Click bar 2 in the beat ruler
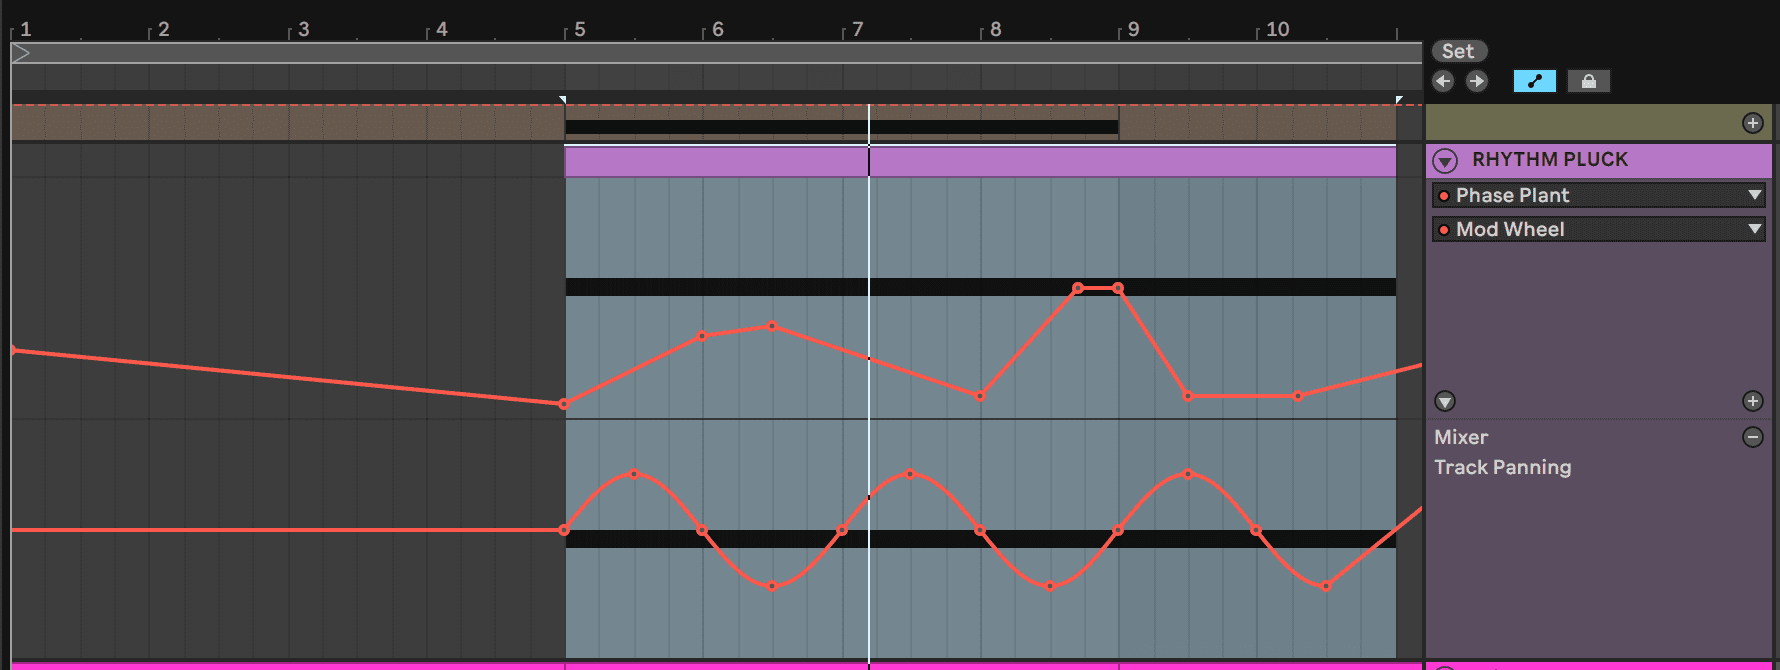This screenshot has width=1780, height=670. [x=164, y=29]
